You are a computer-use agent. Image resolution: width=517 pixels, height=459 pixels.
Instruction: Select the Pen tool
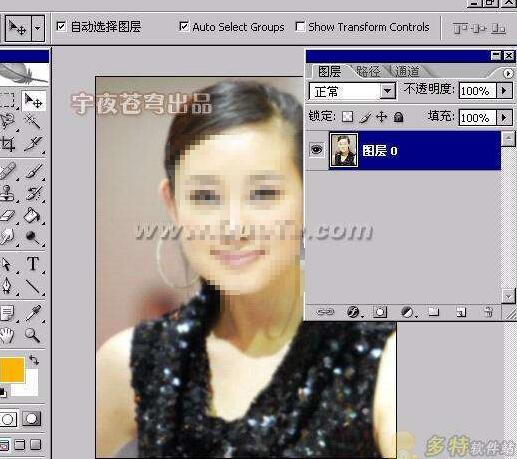[x=7, y=286]
